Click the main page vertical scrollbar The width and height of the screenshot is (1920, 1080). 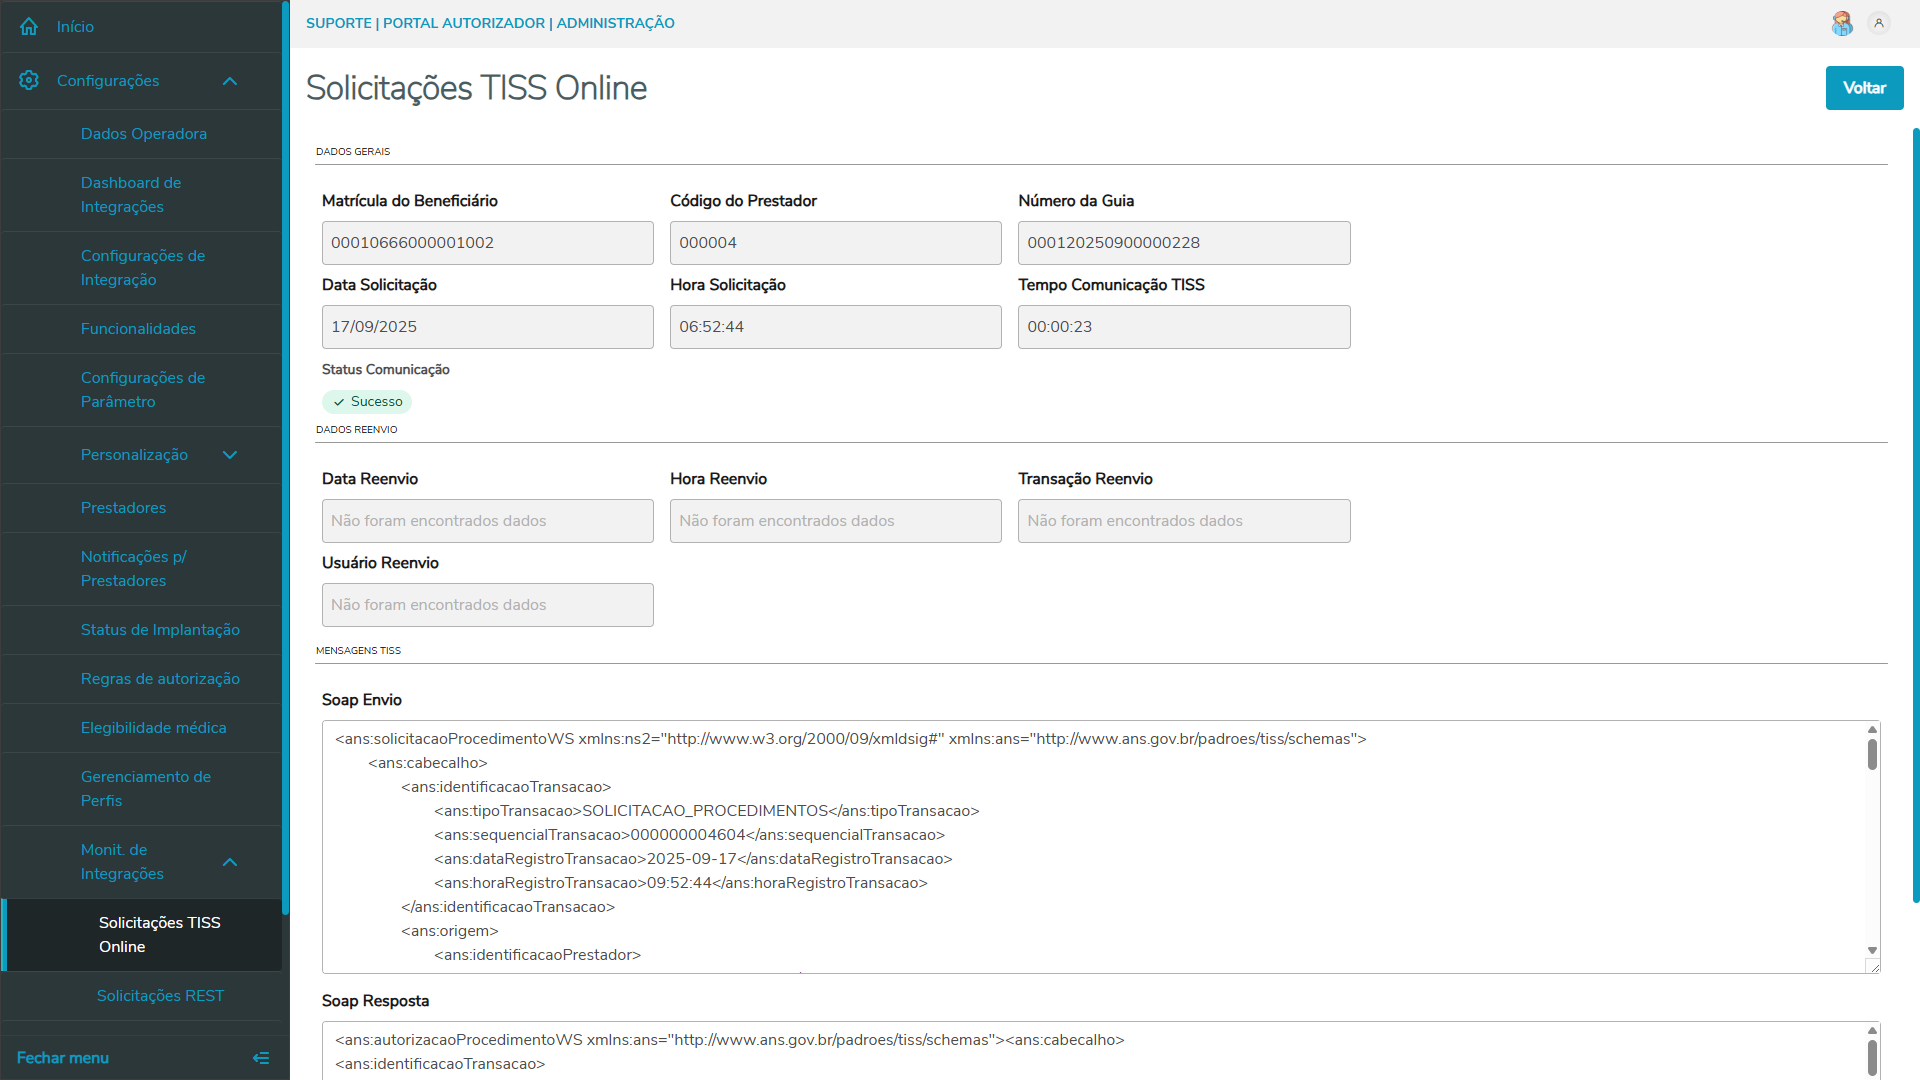[1915, 515]
